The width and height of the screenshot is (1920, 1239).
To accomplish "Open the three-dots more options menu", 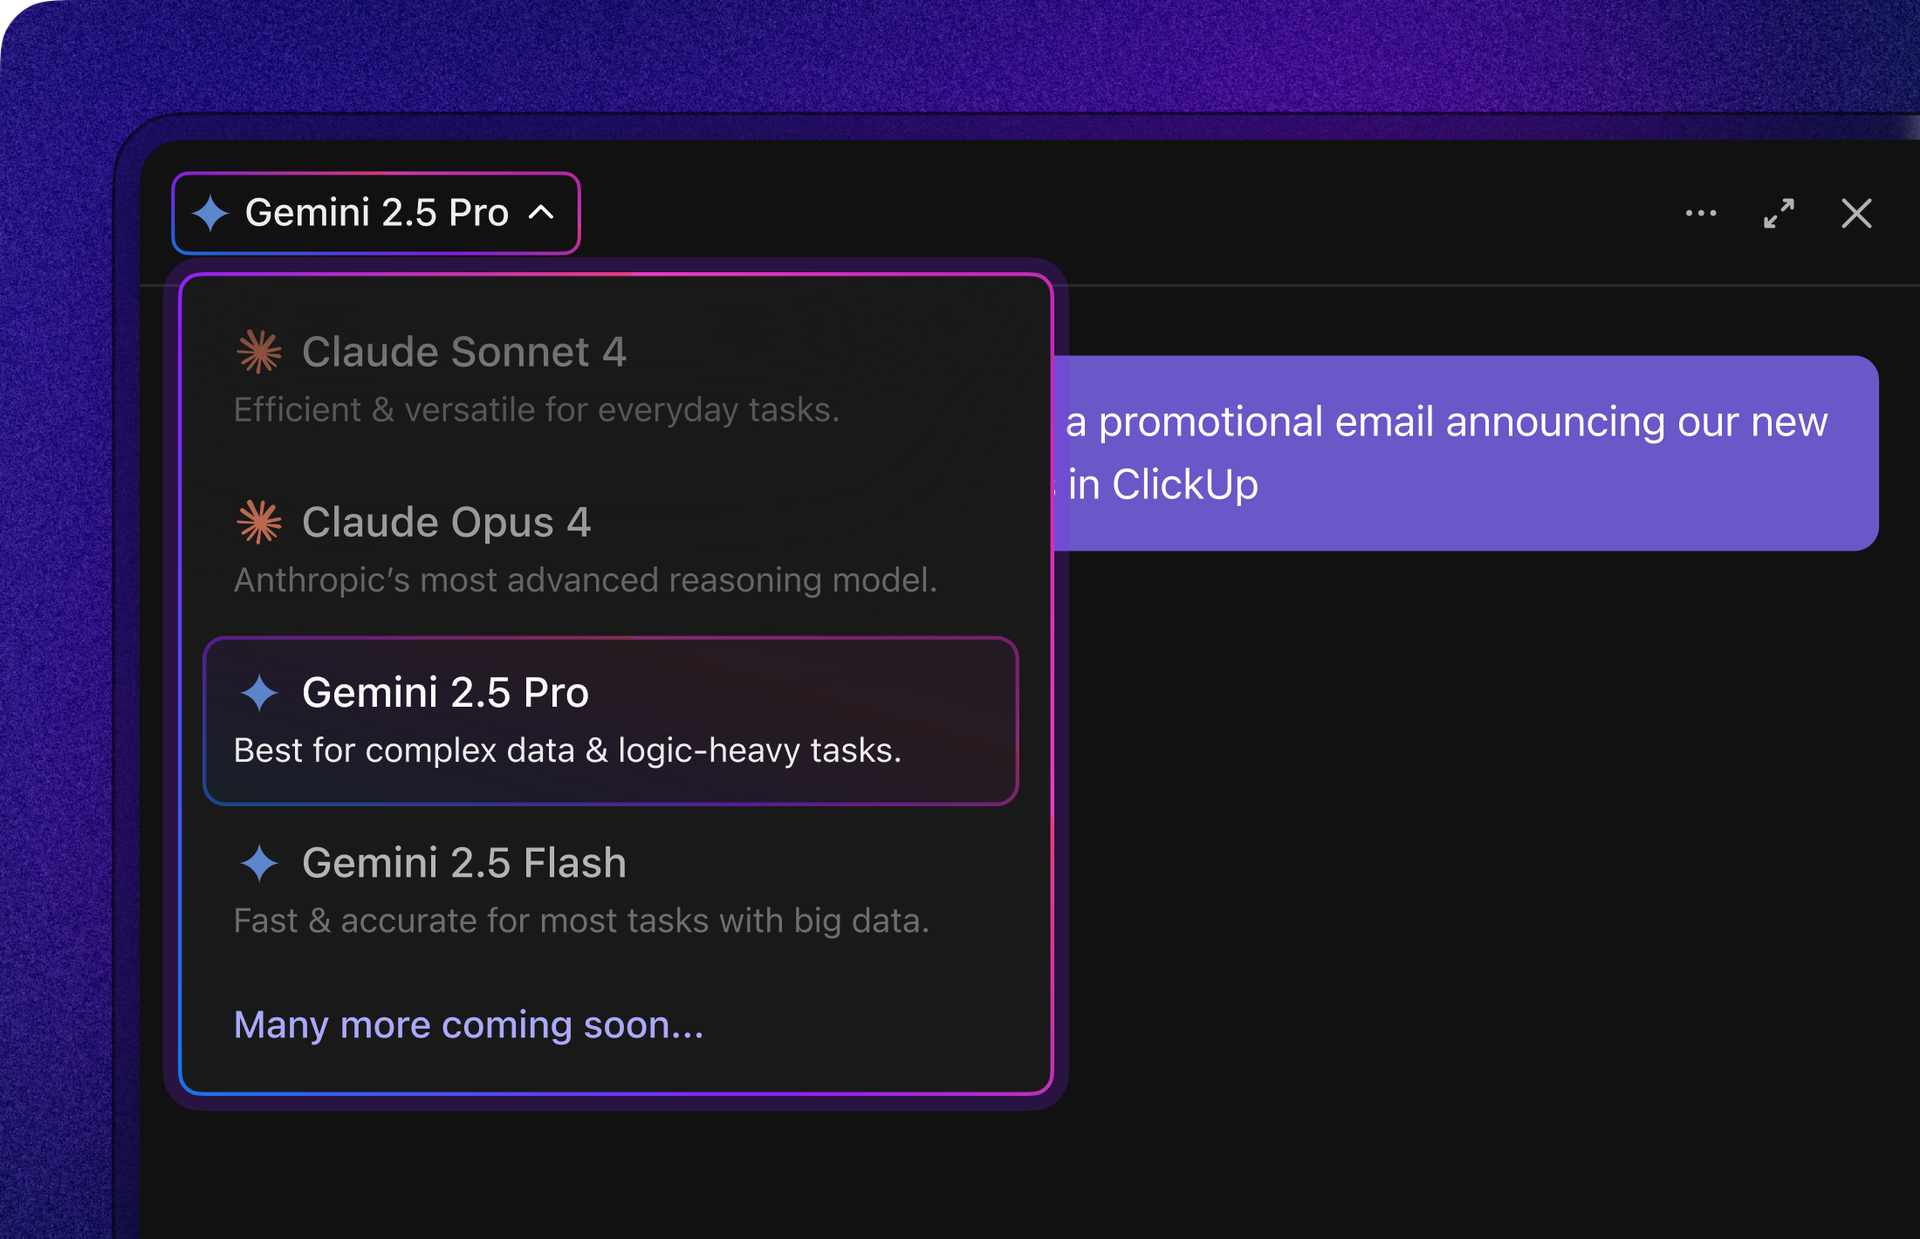I will (1700, 213).
